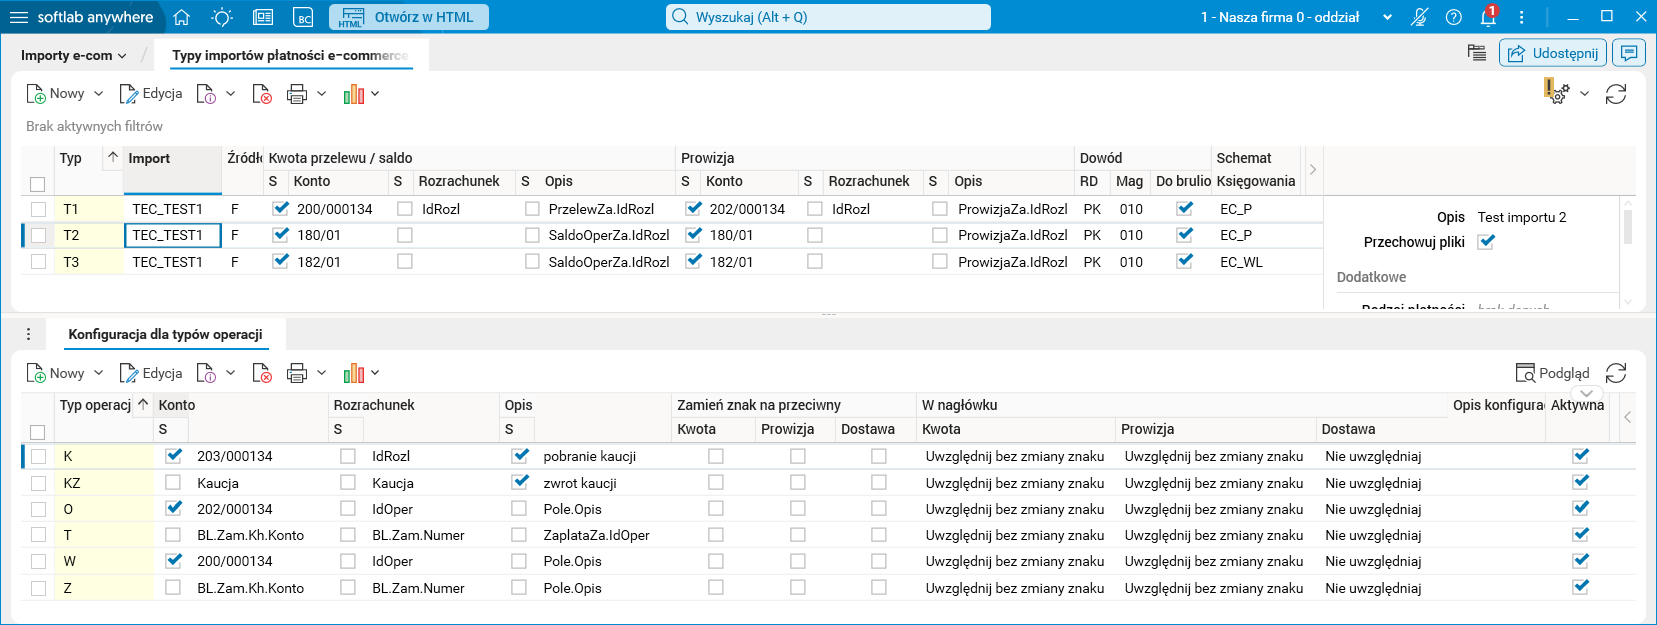This screenshot has height=625, width=1657.
Task: Select Konfiguracja dla typów operacji tab
Action: tap(165, 334)
